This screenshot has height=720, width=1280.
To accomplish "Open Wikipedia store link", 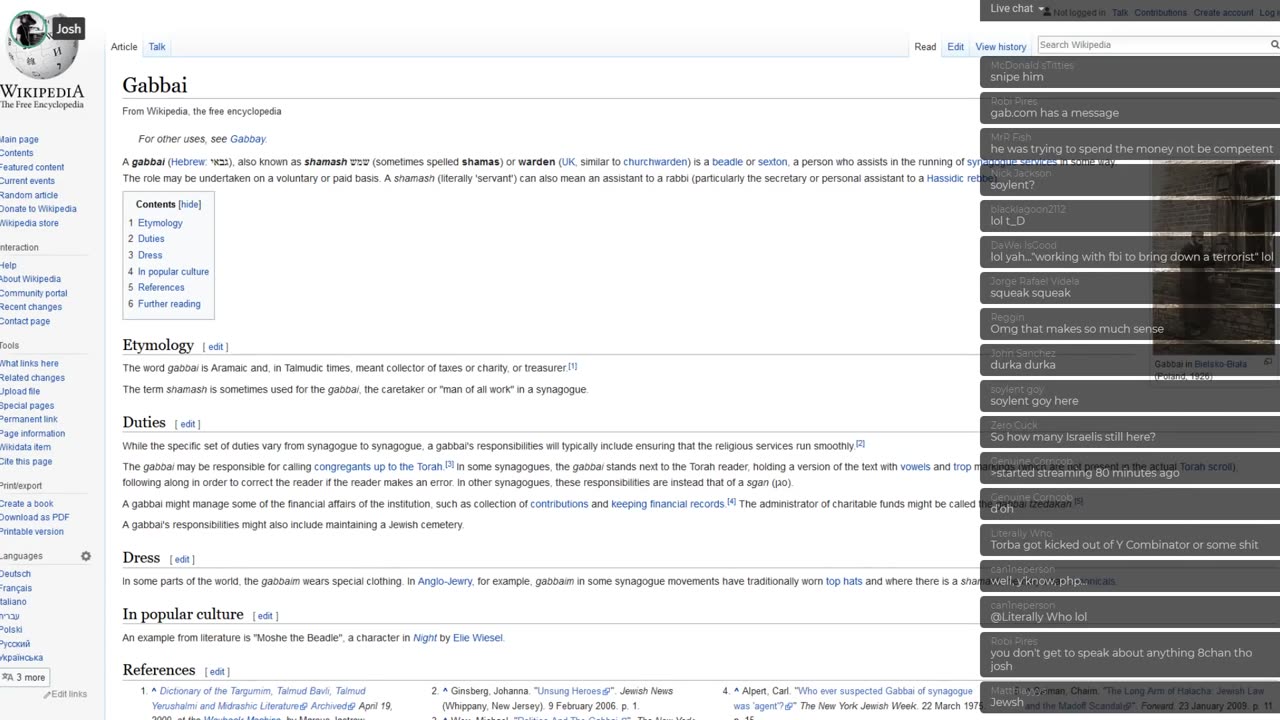I will 29,224.
